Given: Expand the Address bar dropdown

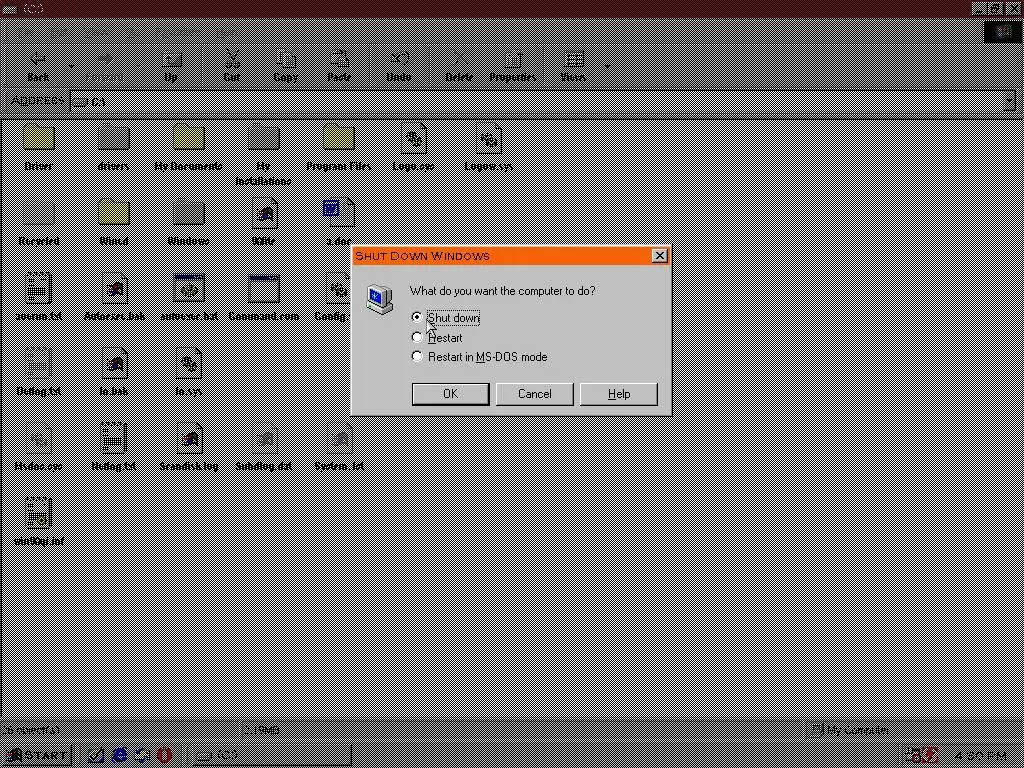Looking at the screenshot, I should click(x=1009, y=101).
